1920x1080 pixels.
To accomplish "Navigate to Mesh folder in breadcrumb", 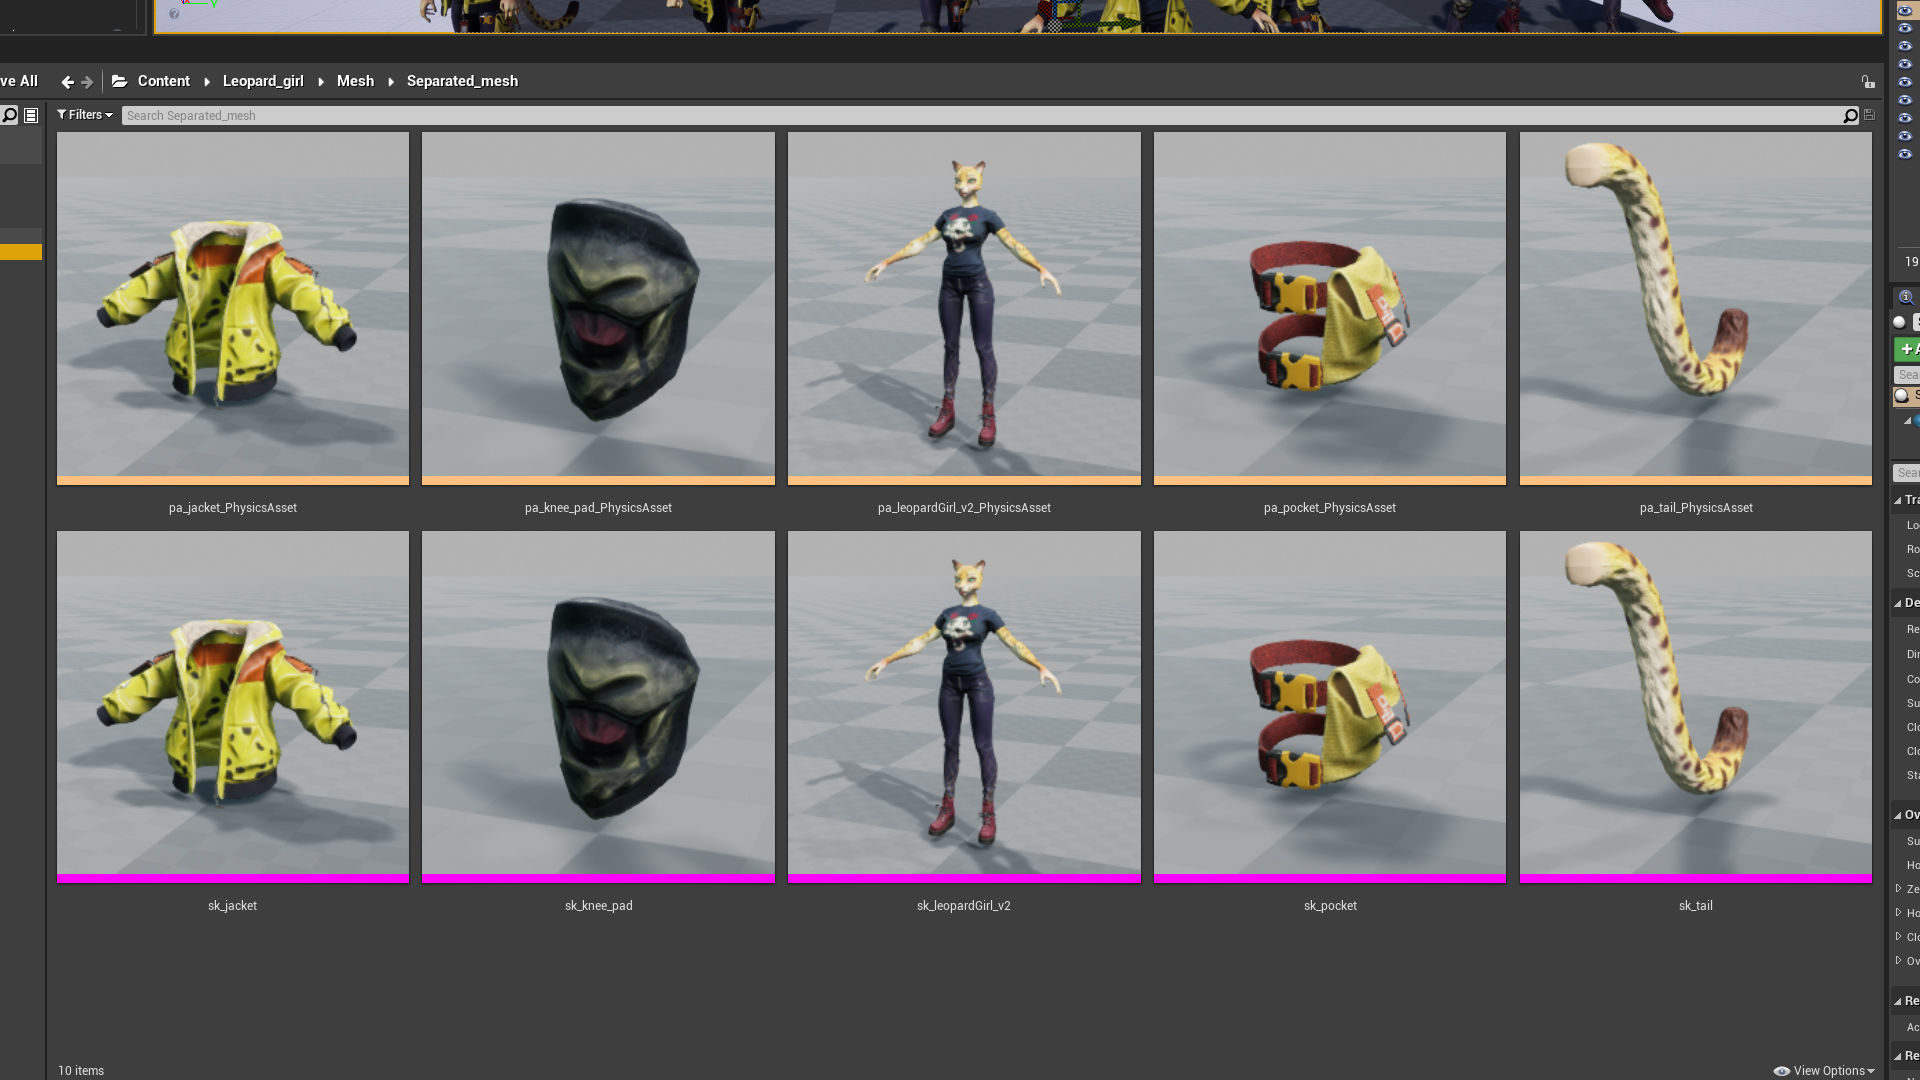I will (355, 81).
